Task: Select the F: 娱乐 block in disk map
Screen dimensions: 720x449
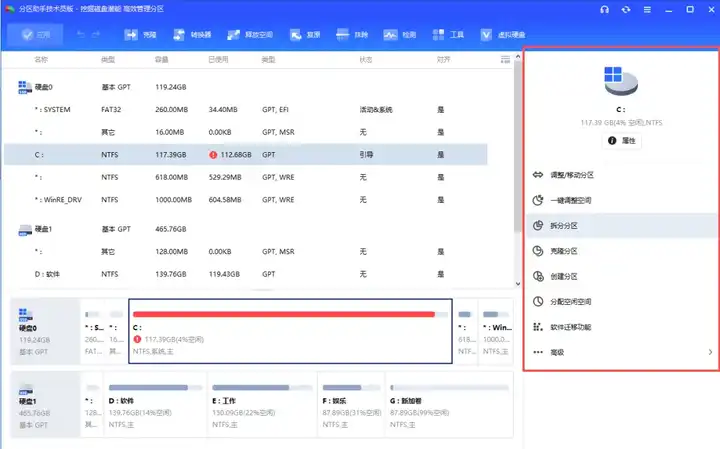Action: coord(352,404)
